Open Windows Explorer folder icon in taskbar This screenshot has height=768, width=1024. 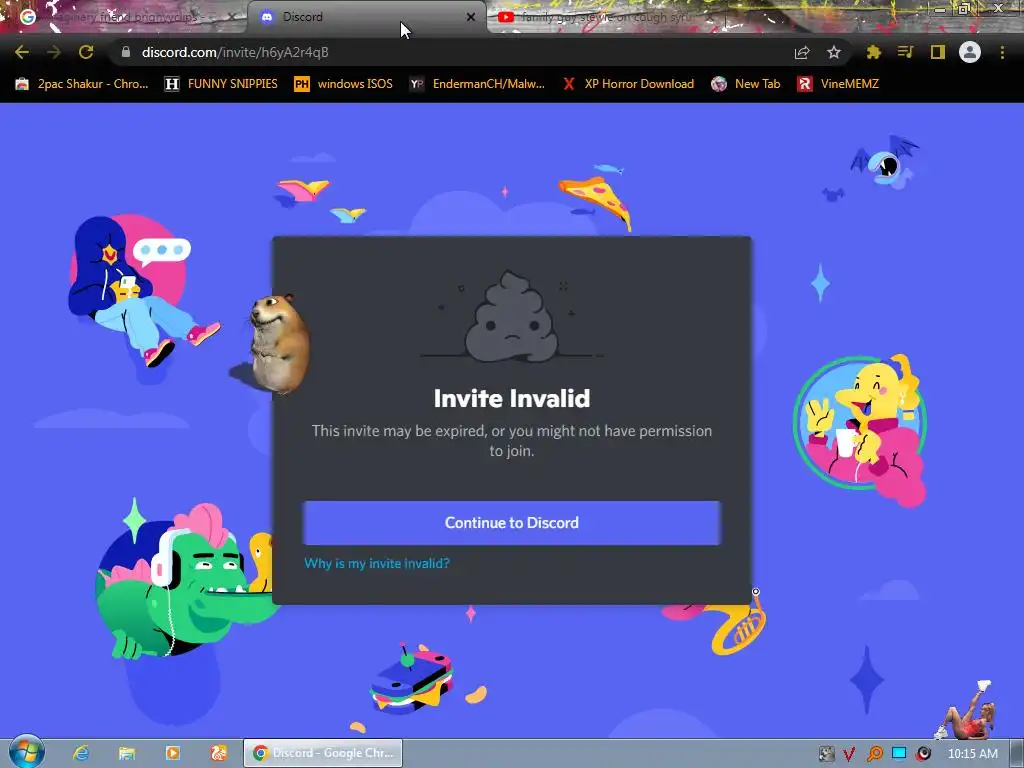click(127, 753)
